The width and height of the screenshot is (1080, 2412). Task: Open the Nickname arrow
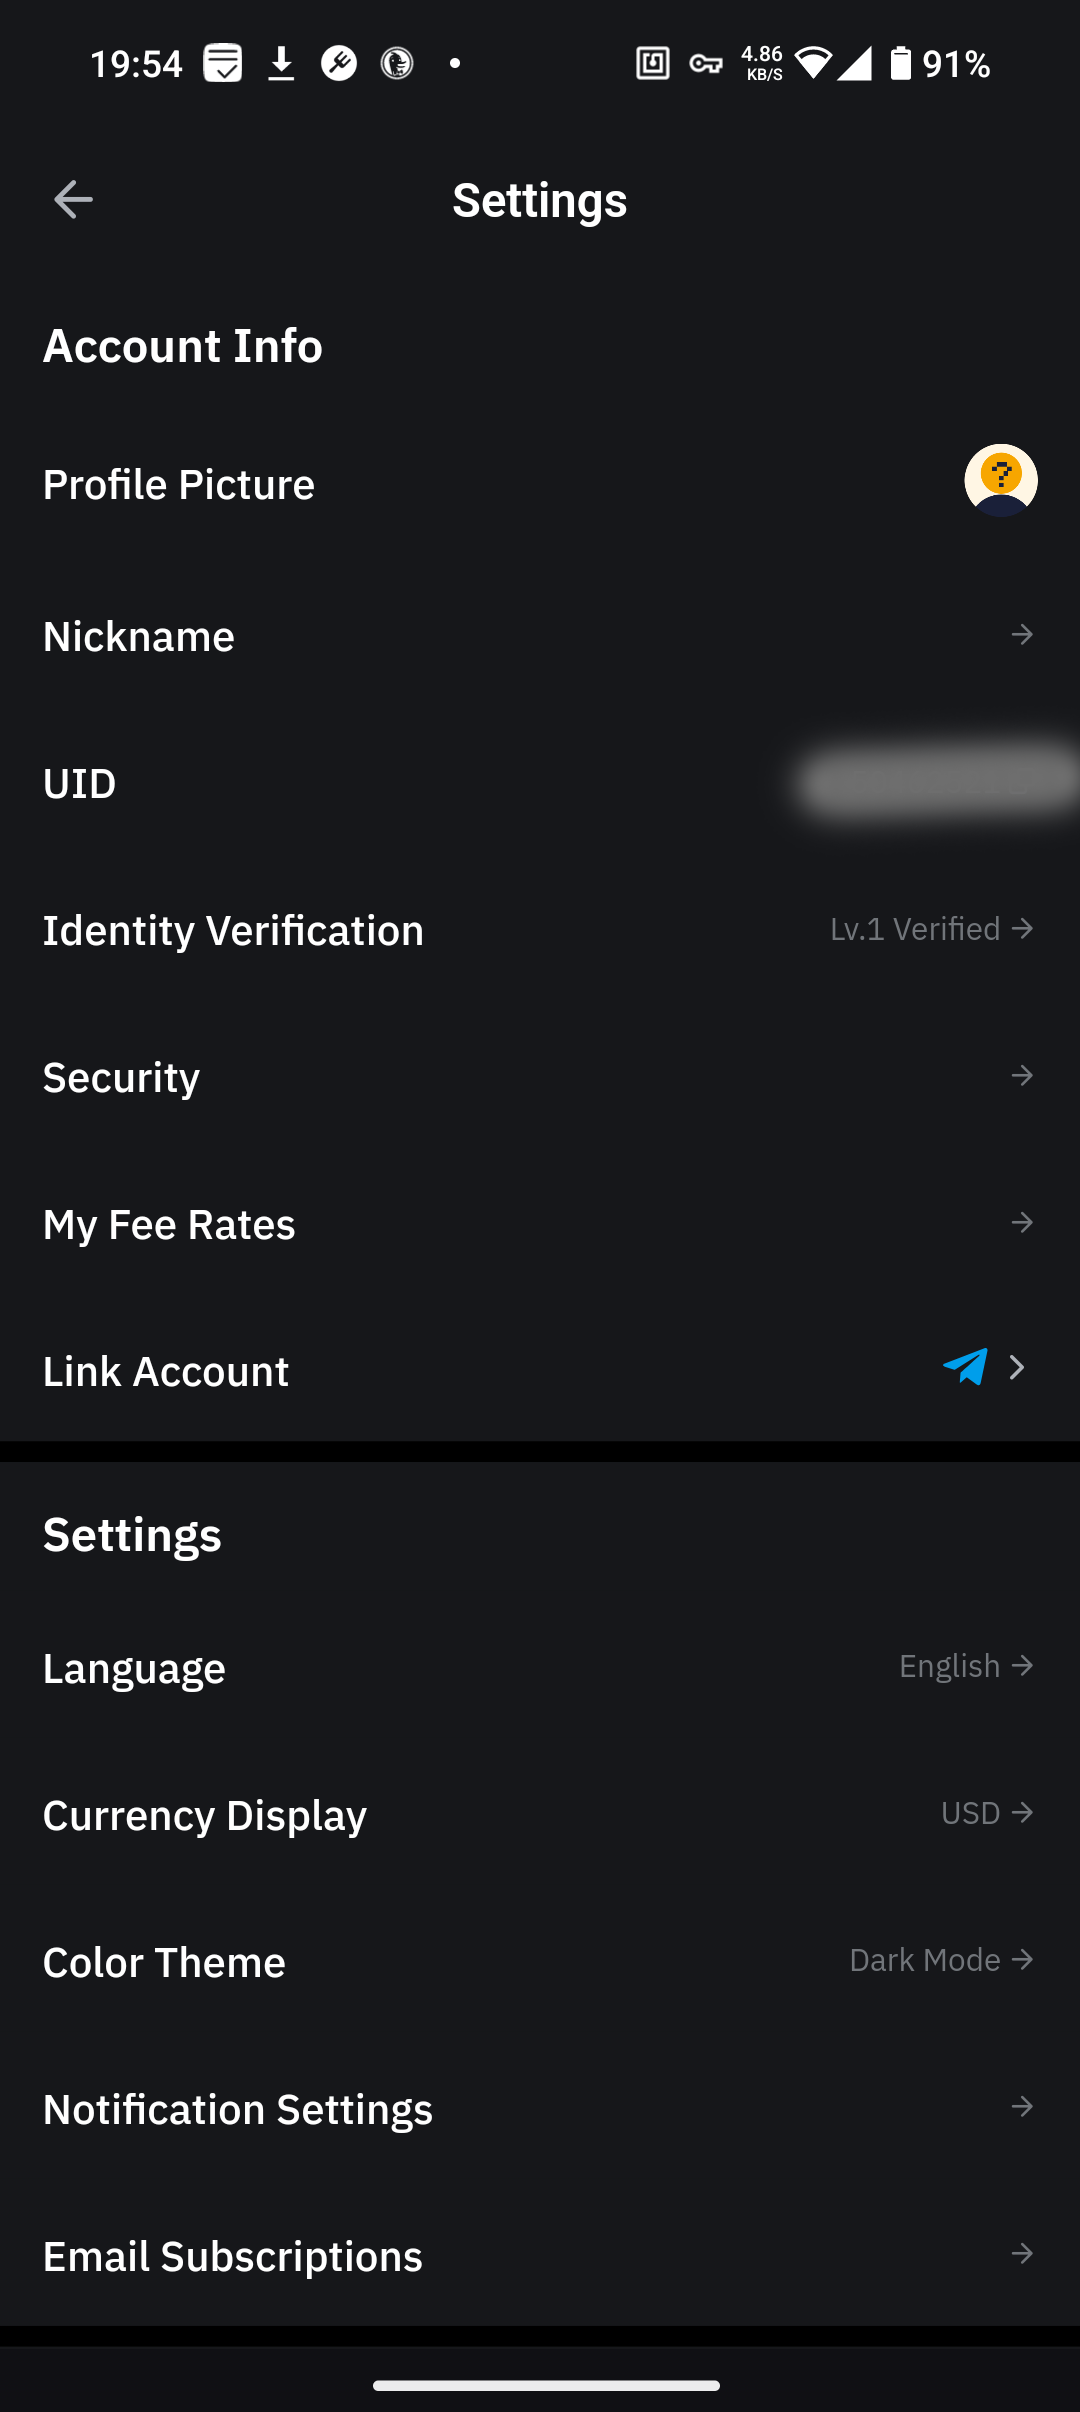click(1021, 635)
